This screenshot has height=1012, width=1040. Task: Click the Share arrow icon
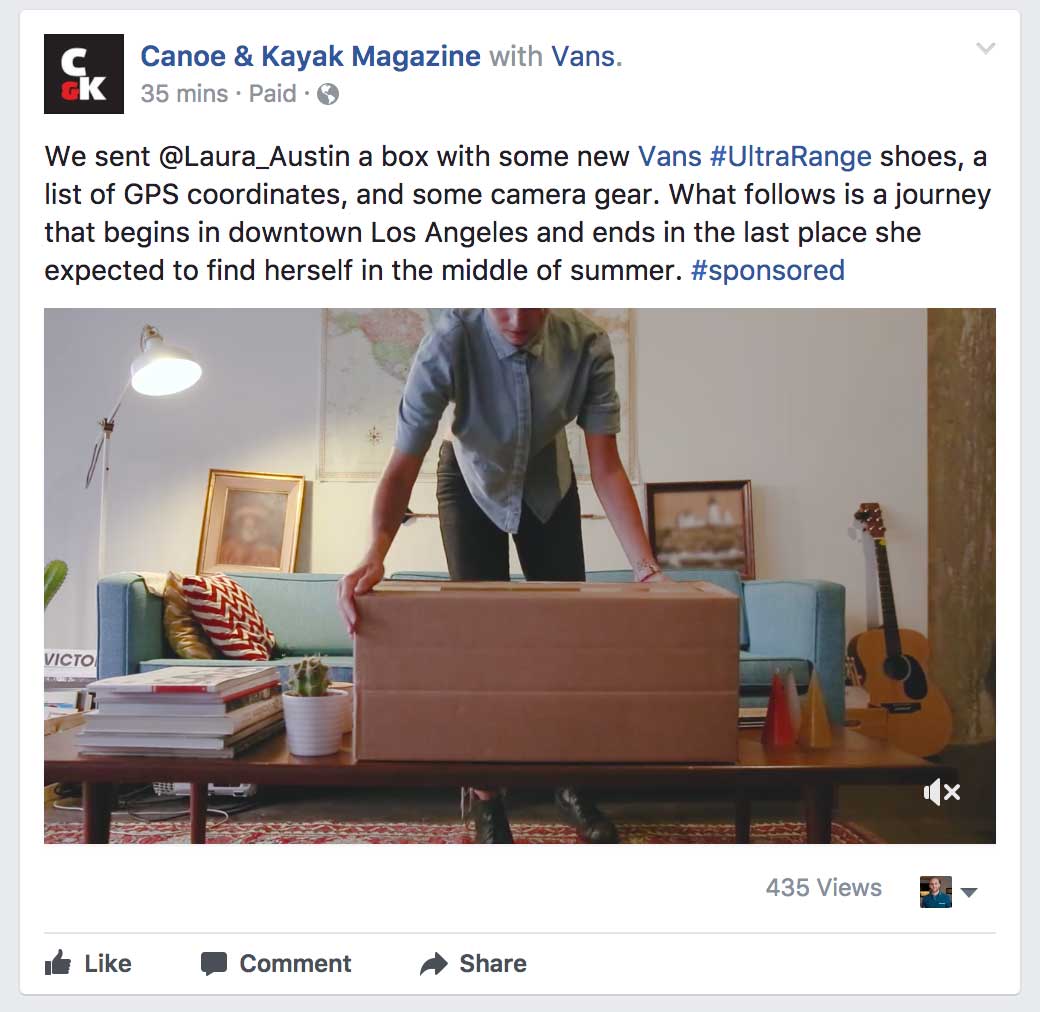pyautogui.click(x=434, y=964)
